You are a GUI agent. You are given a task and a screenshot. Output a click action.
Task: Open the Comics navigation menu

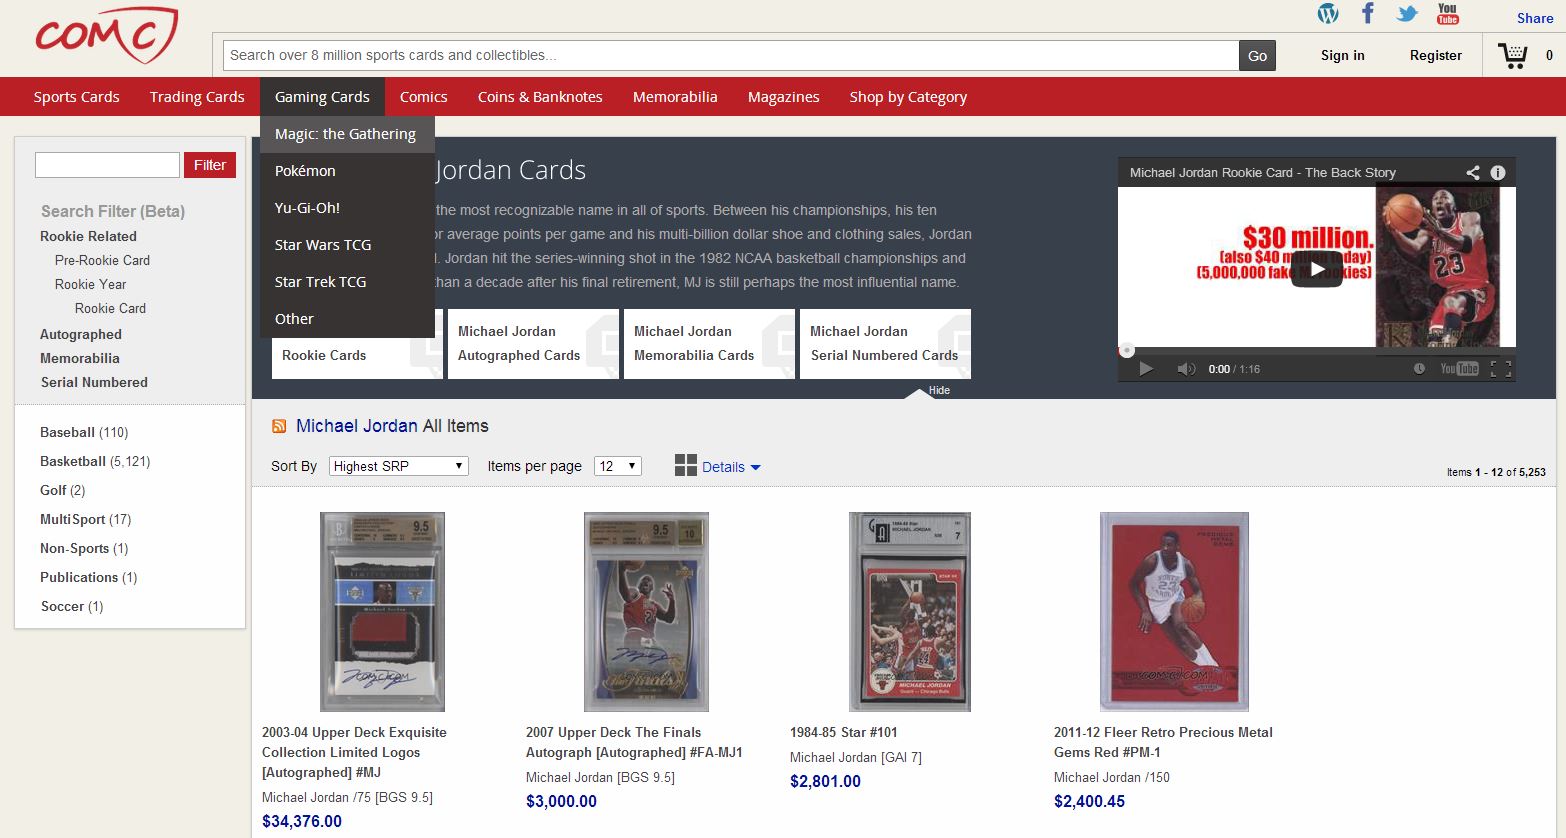click(423, 96)
